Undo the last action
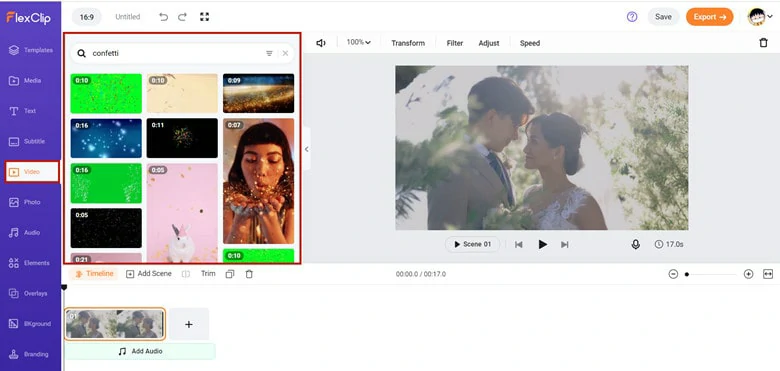Viewport: 780px width, 371px height. point(163,17)
